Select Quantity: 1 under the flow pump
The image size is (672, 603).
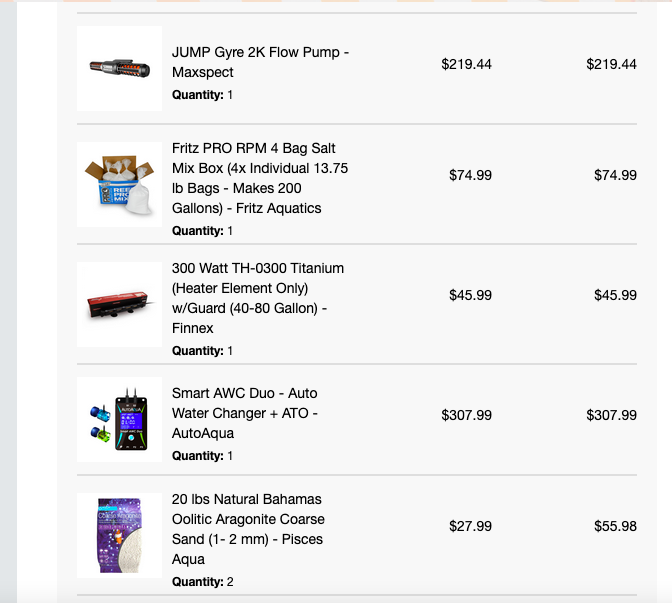(x=202, y=95)
